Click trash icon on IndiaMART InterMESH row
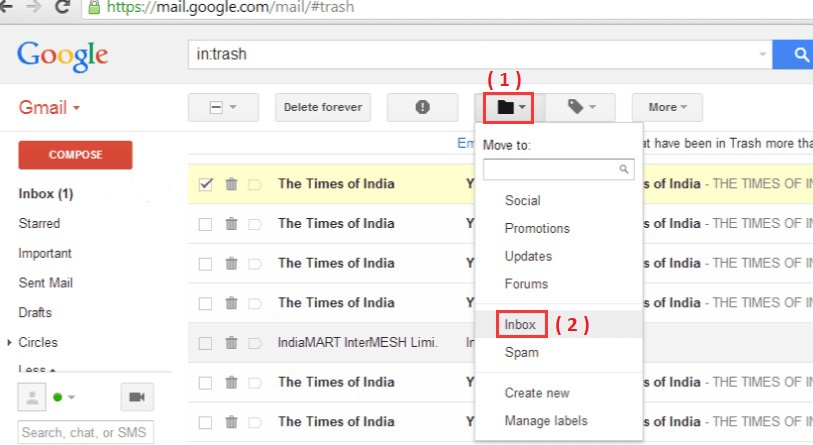 pos(231,342)
